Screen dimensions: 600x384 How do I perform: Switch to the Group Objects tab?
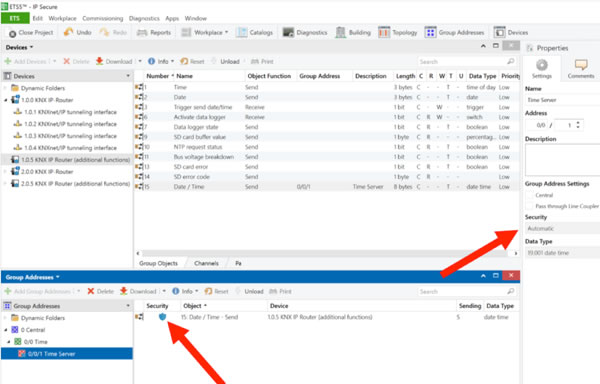pyautogui.click(x=158, y=264)
